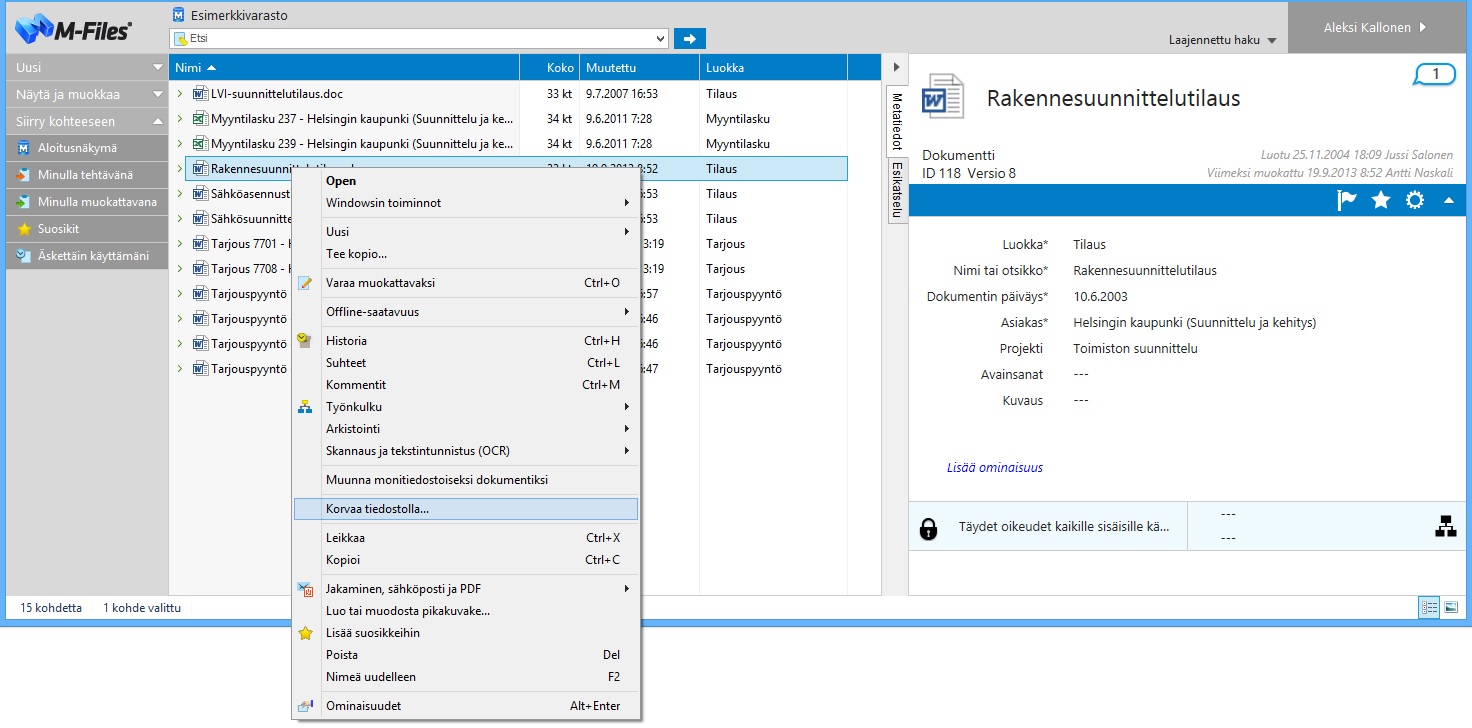This screenshot has height=728, width=1472.
Task: Open the Laajennettu haku dropdown
Action: 1223,40
